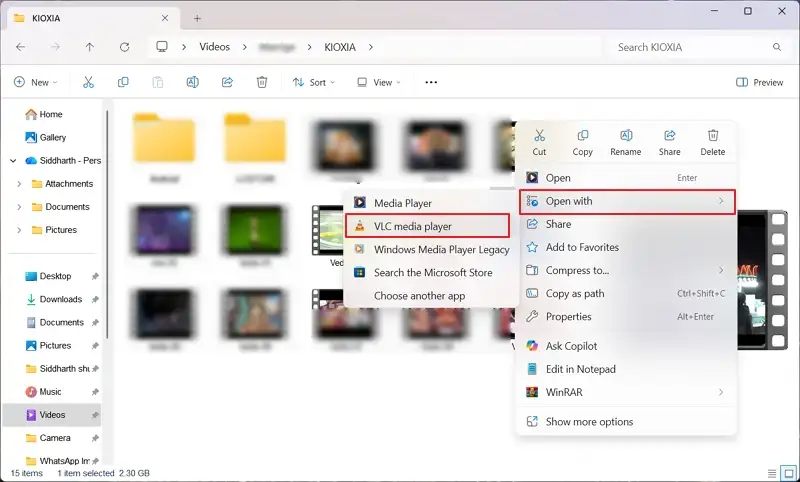Click Add to Favorites
800x482 pixels.
point(626,247)
